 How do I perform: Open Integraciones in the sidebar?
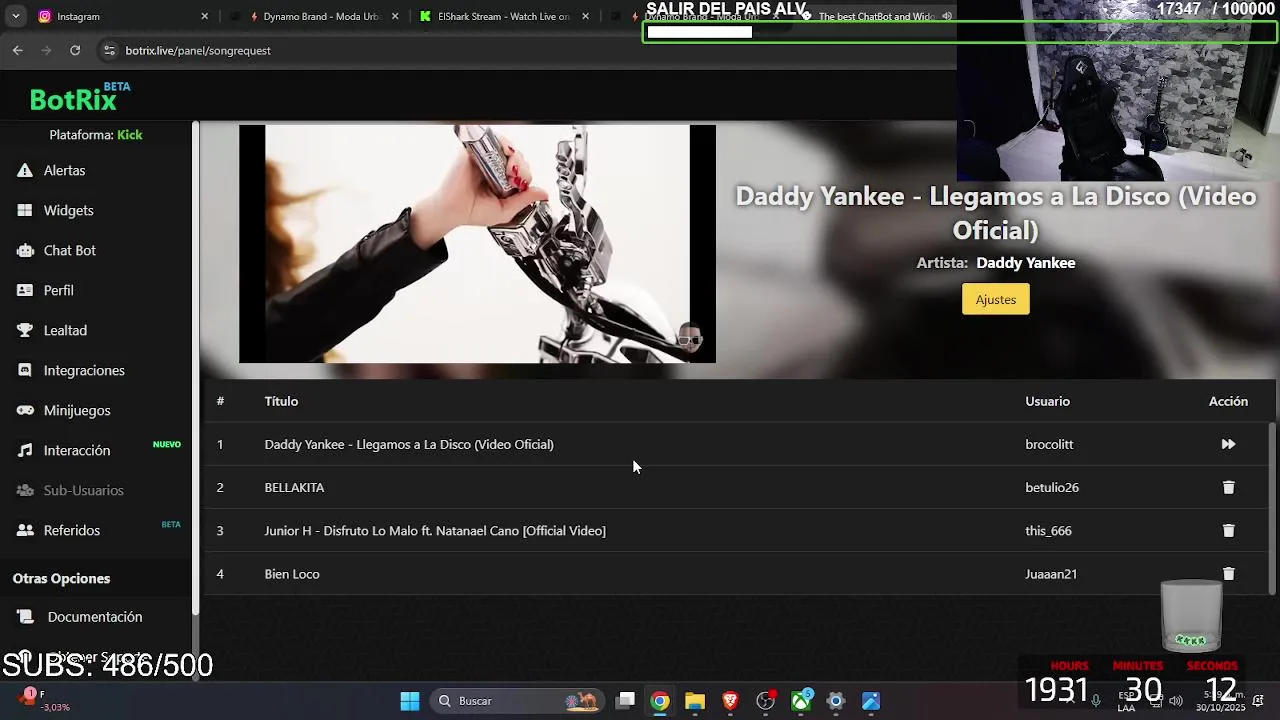(84, 371)
